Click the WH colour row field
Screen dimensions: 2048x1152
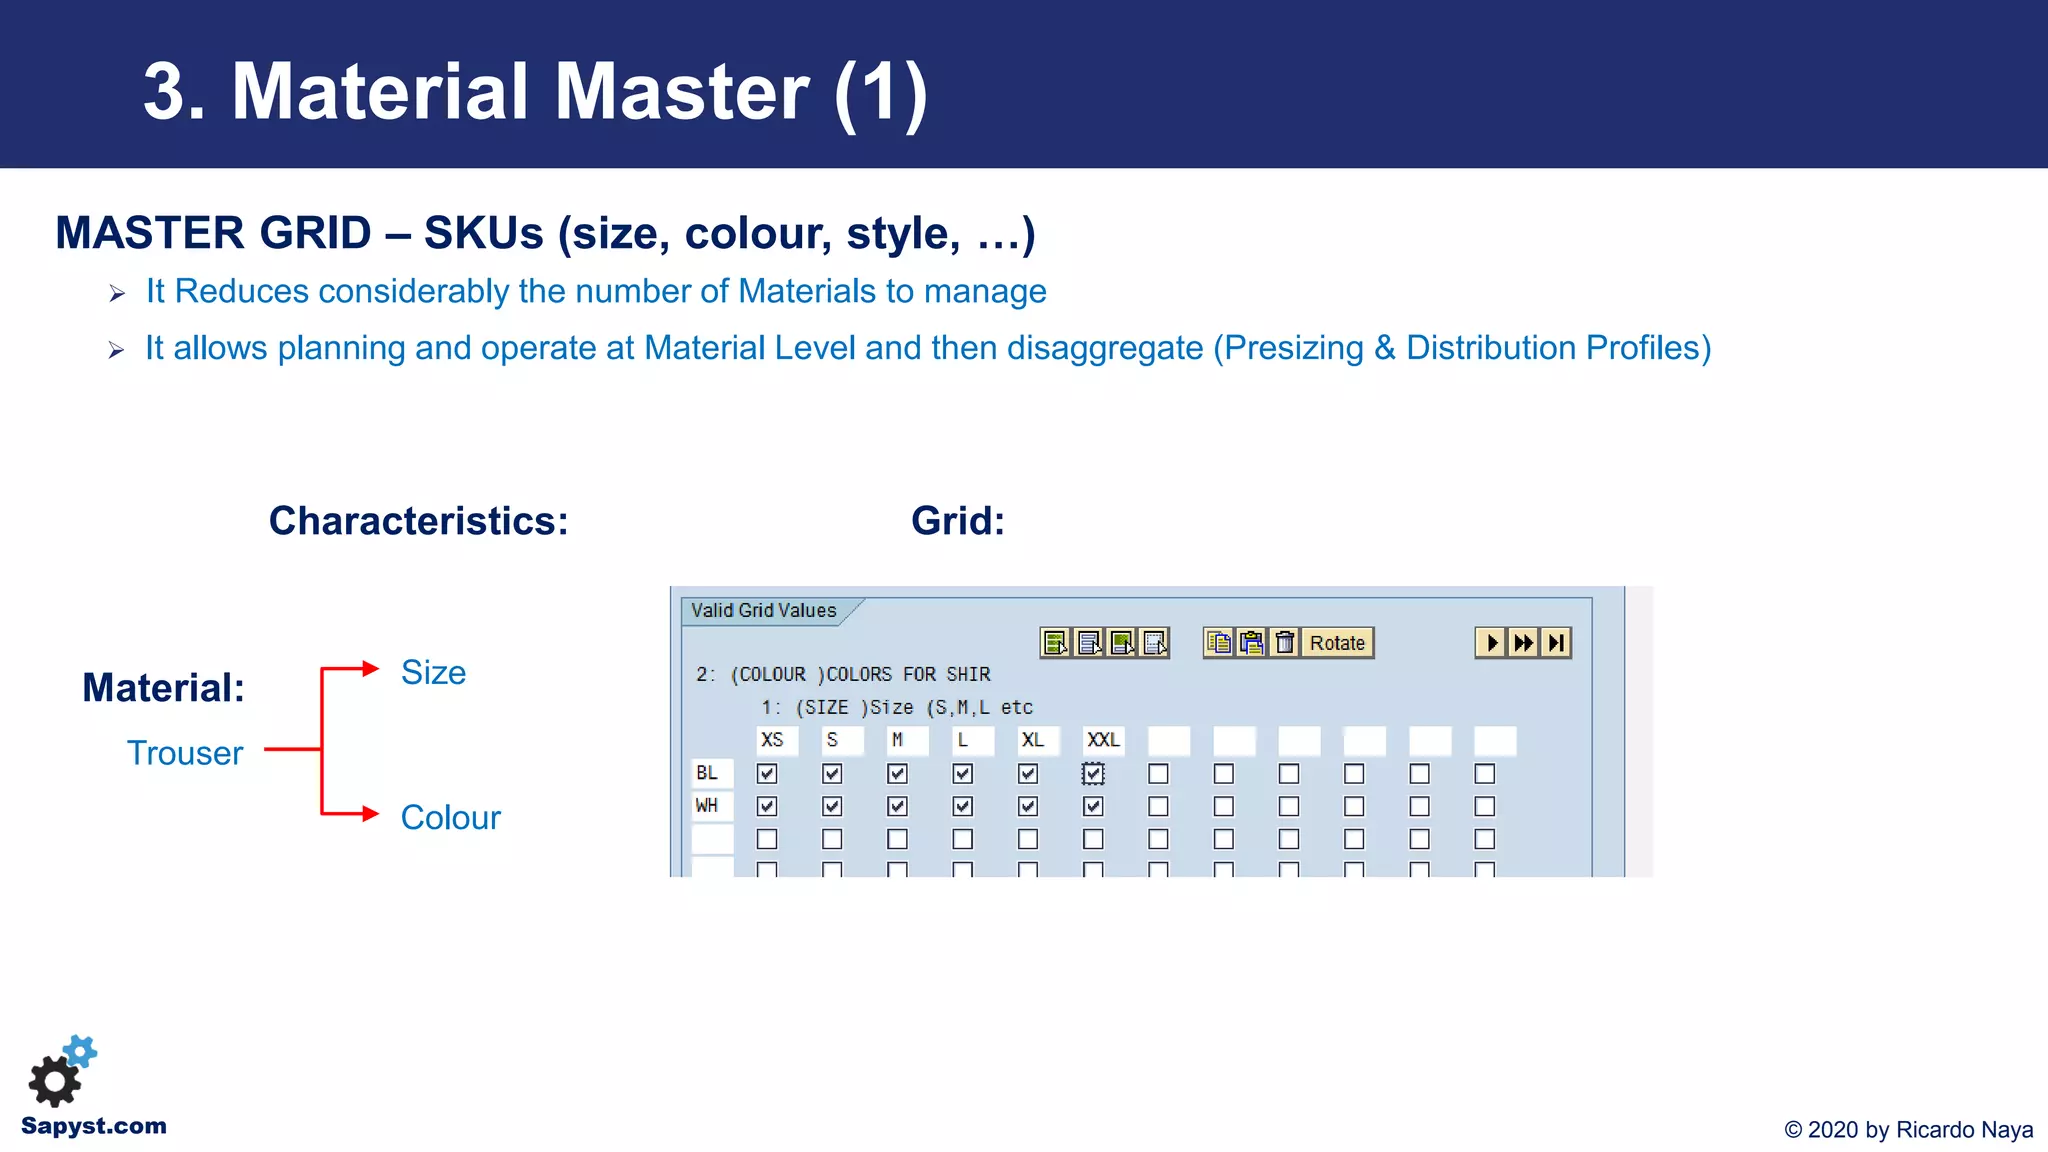(713, 806)
